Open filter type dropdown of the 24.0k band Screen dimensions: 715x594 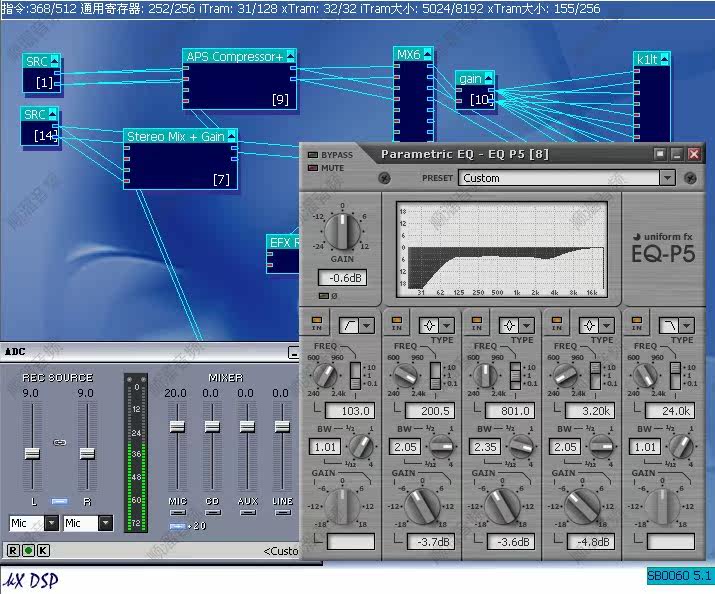[x=687, y=325]
